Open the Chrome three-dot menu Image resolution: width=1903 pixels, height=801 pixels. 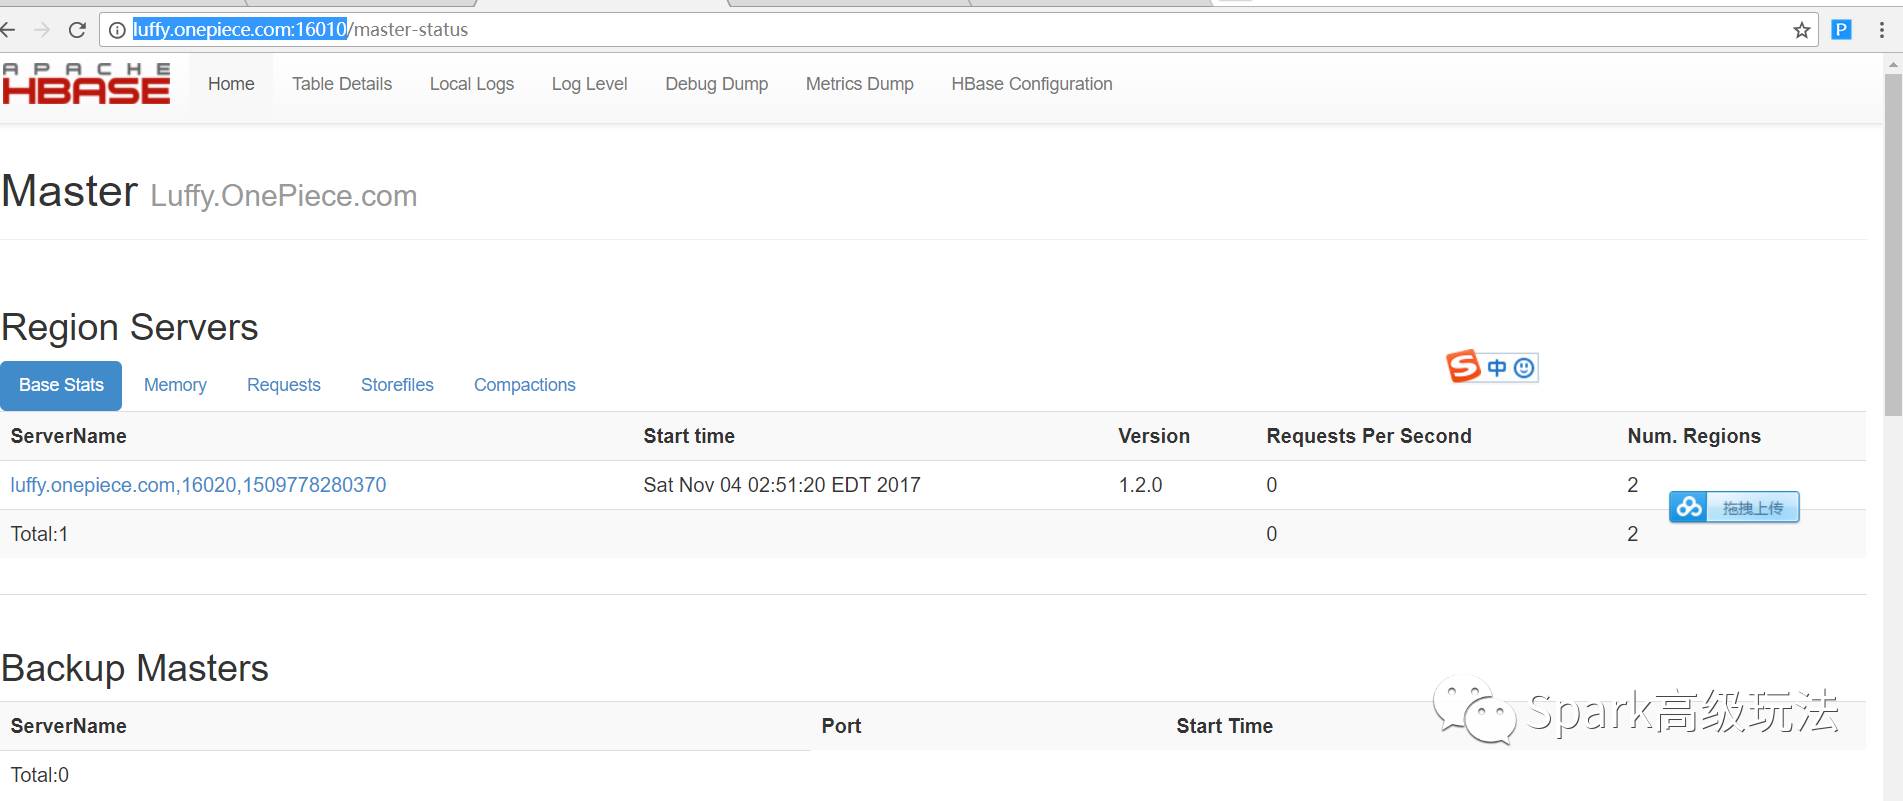[1882, 30]
